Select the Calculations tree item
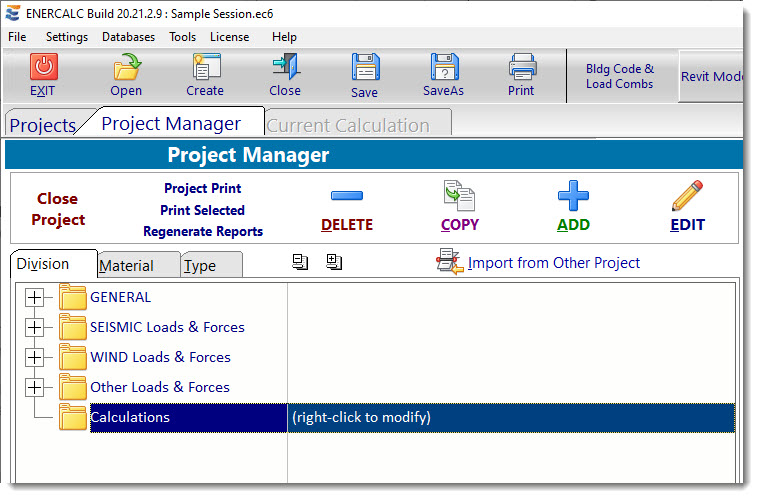The image size is (758, 498). [x=130, y=417]
